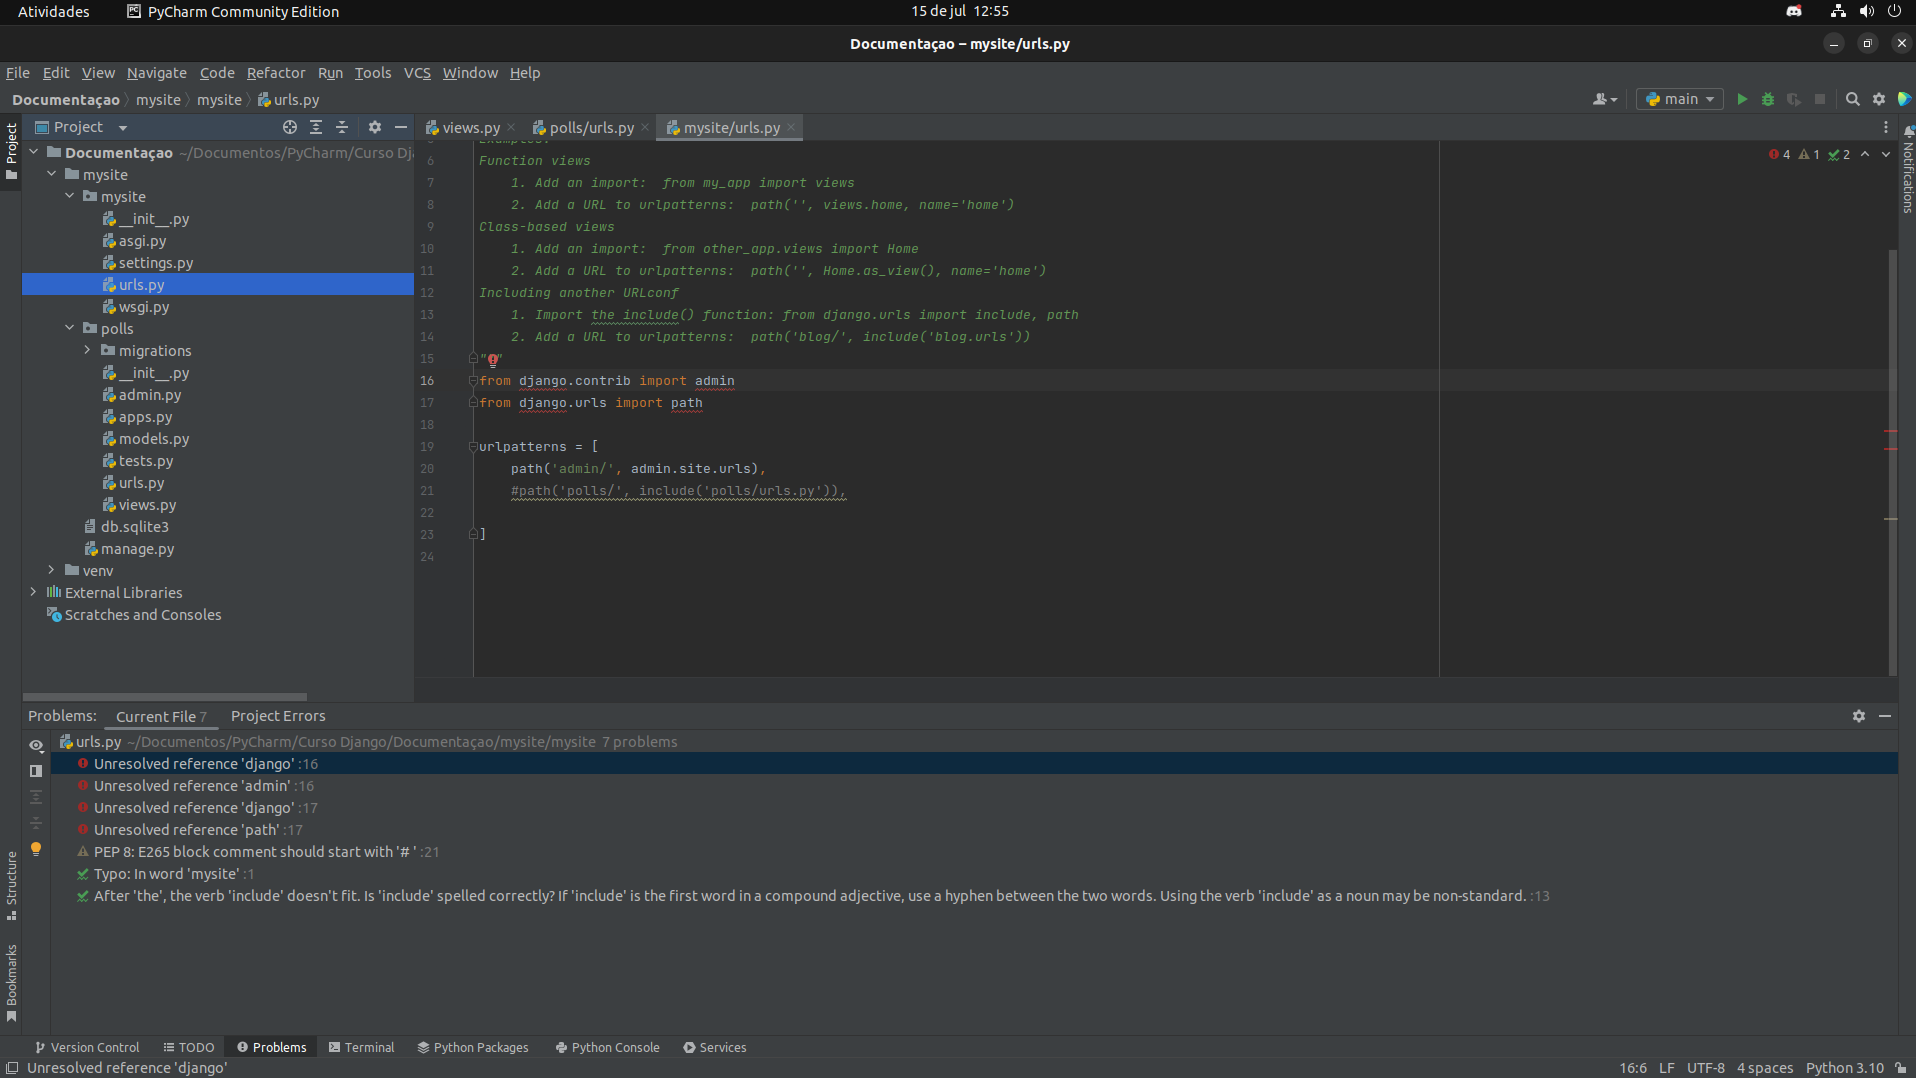
Task: Expand all in Project panel
Action: pyautogui.click(x=316, y=127)
